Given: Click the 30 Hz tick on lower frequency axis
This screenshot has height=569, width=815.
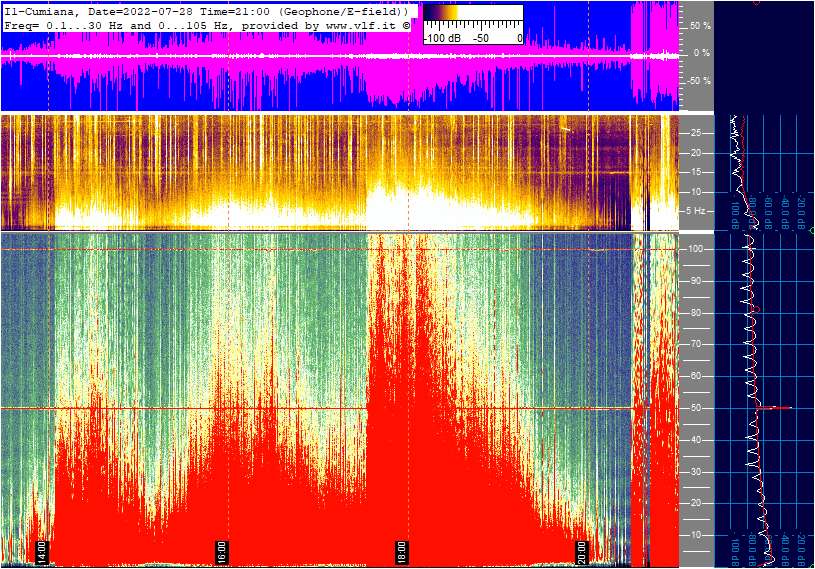Looking at the screenshot, I should (695, 471).
